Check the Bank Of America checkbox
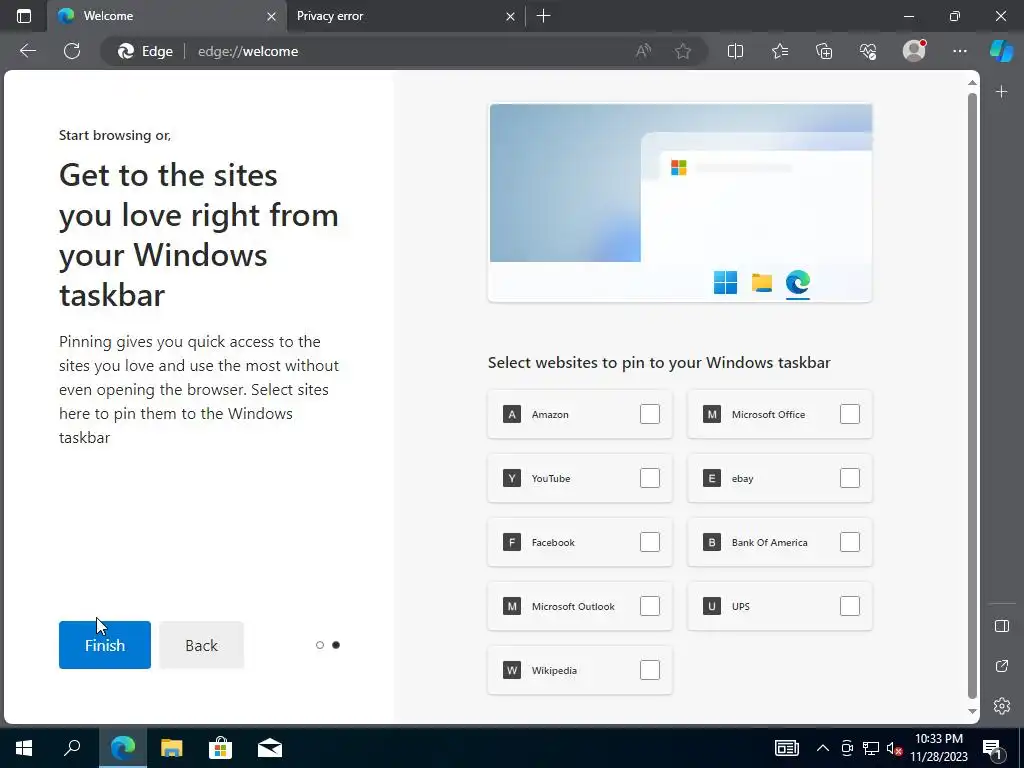Image resolution: width=1024 pixels, height=768 pixels. pos(850,542)
